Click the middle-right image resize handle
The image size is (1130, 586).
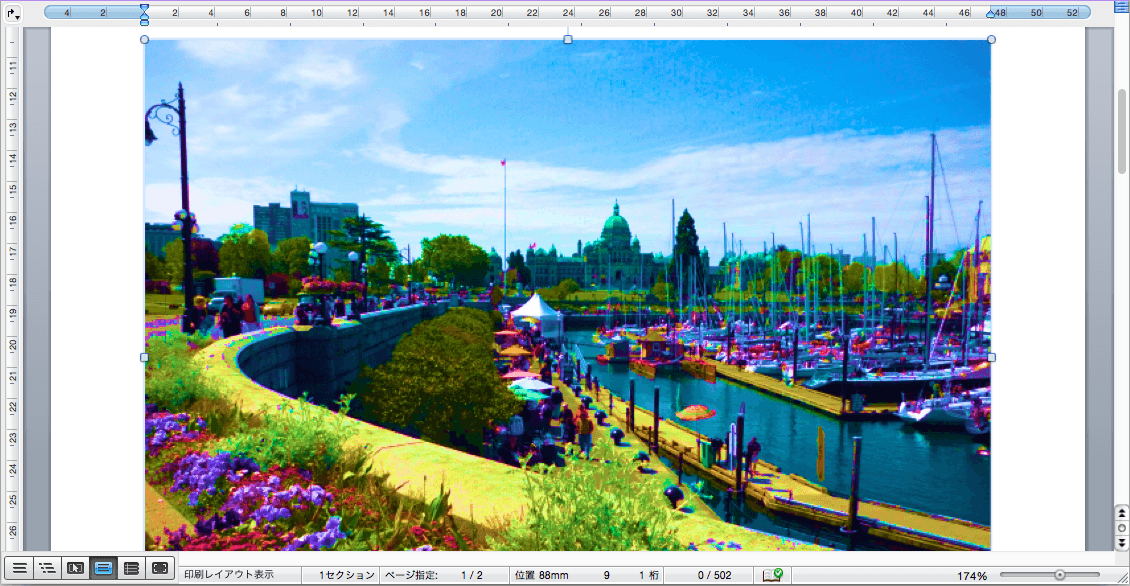[991, 357]
